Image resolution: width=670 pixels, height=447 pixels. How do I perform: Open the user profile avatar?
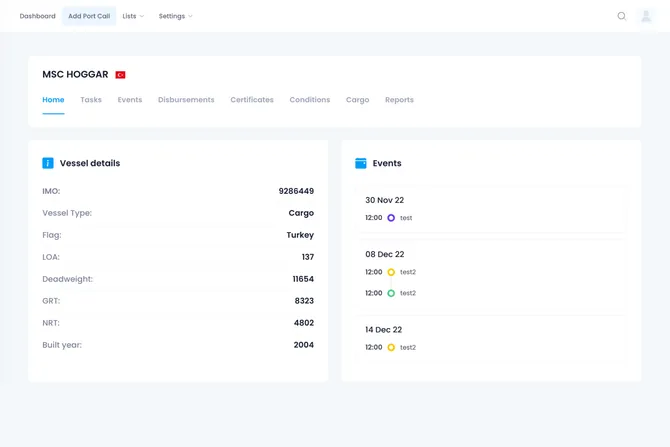tap(646, 16)
